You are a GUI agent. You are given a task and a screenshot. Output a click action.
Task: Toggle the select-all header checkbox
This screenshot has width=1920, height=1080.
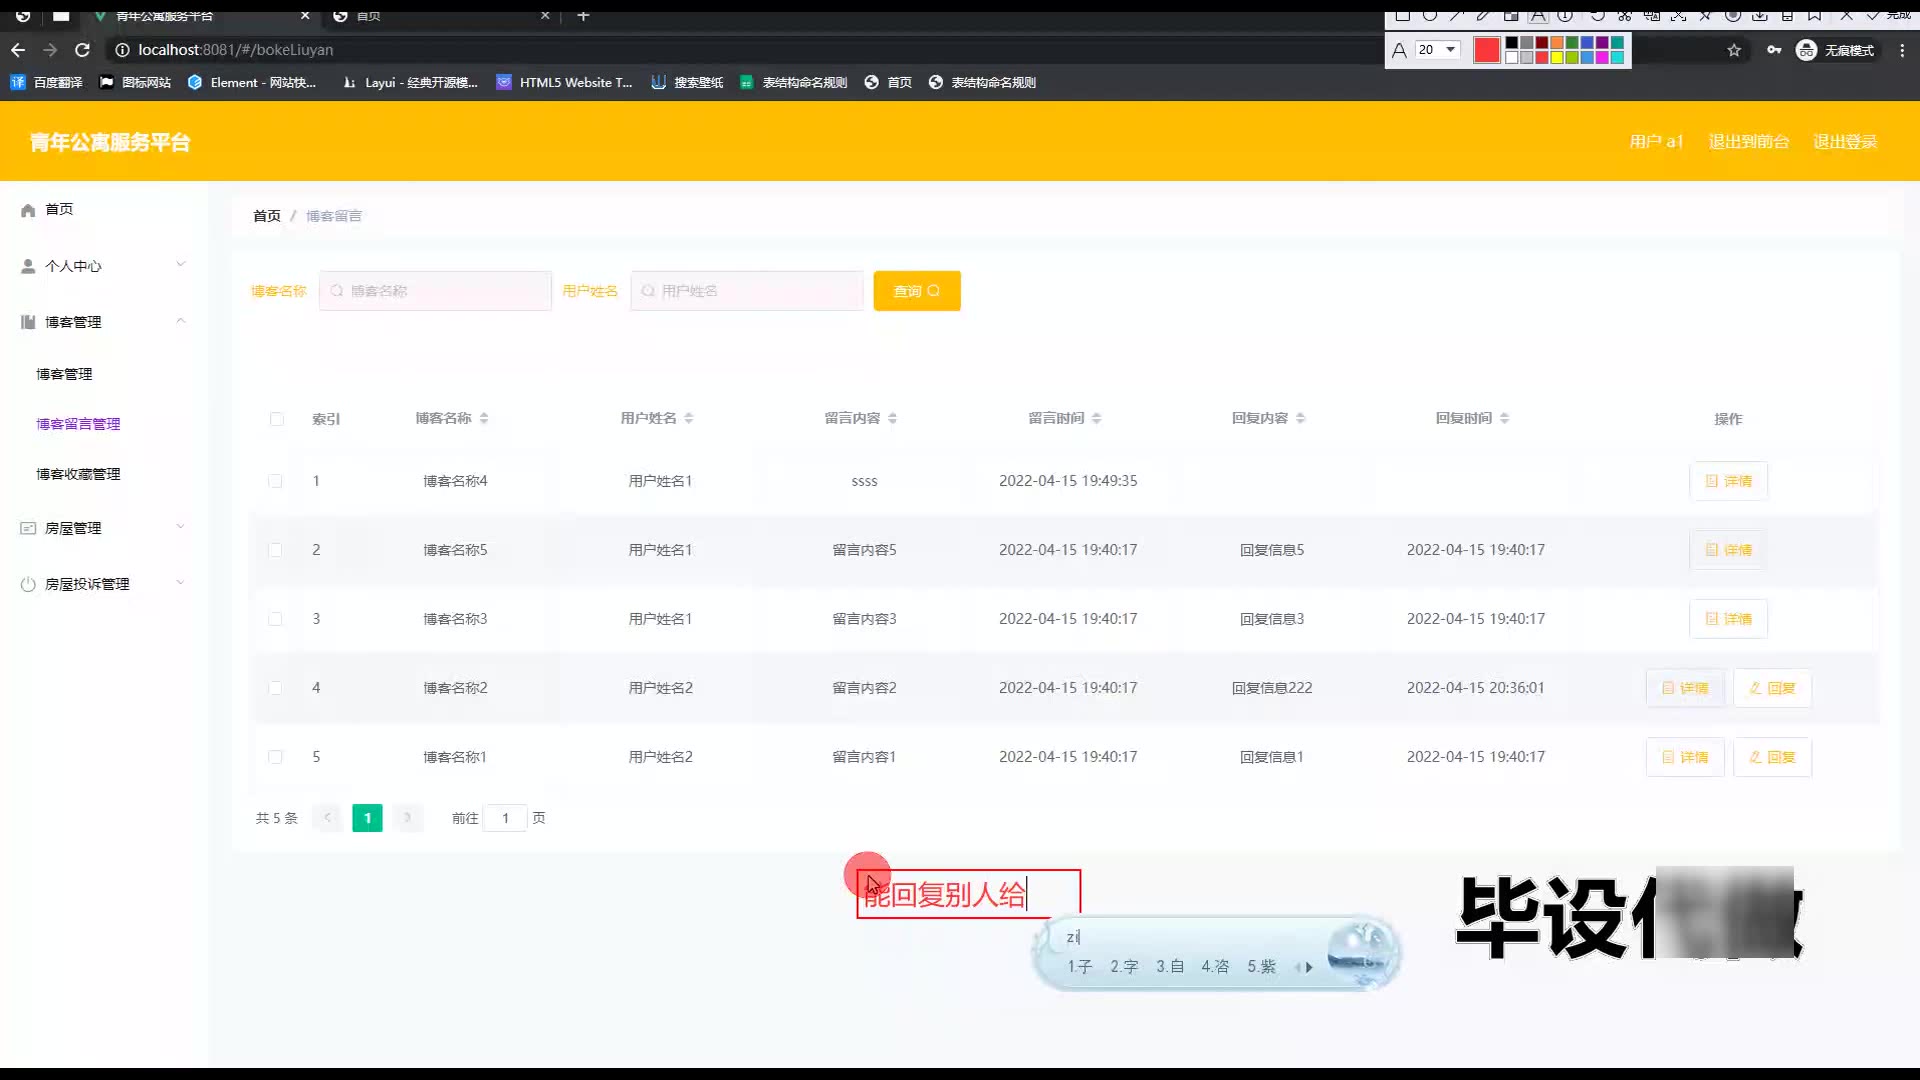[277, 419]
